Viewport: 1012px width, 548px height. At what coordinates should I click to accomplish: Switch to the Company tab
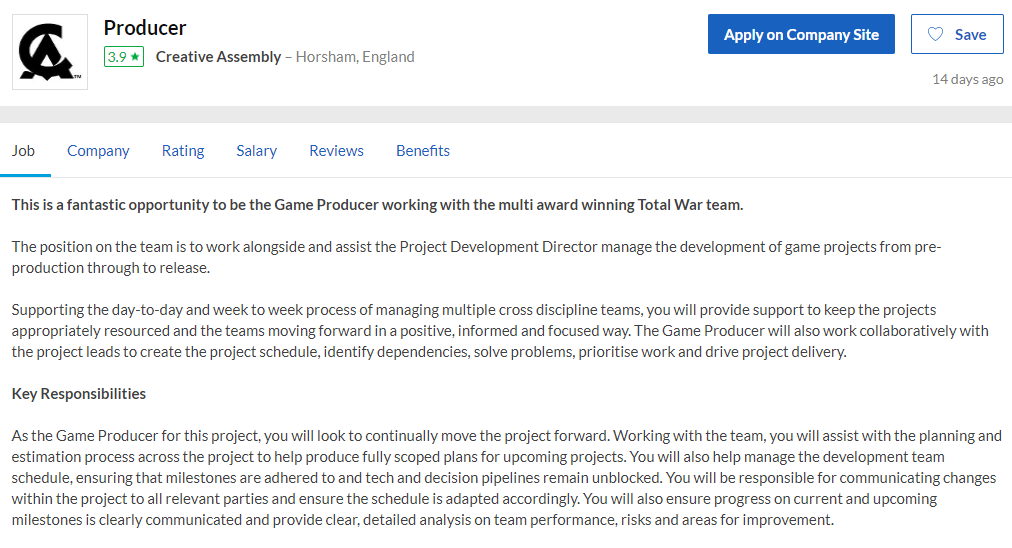98,151
